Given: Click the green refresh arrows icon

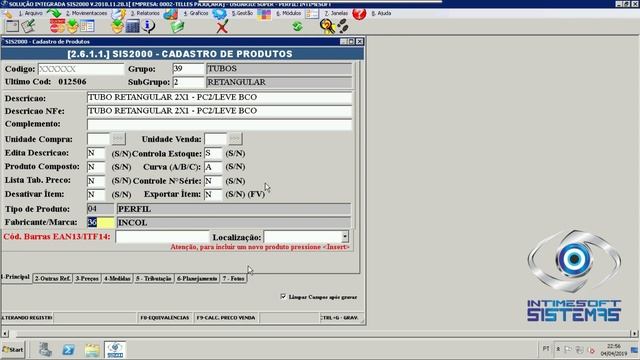Looking at the screenshot, I should coord(298,27).
